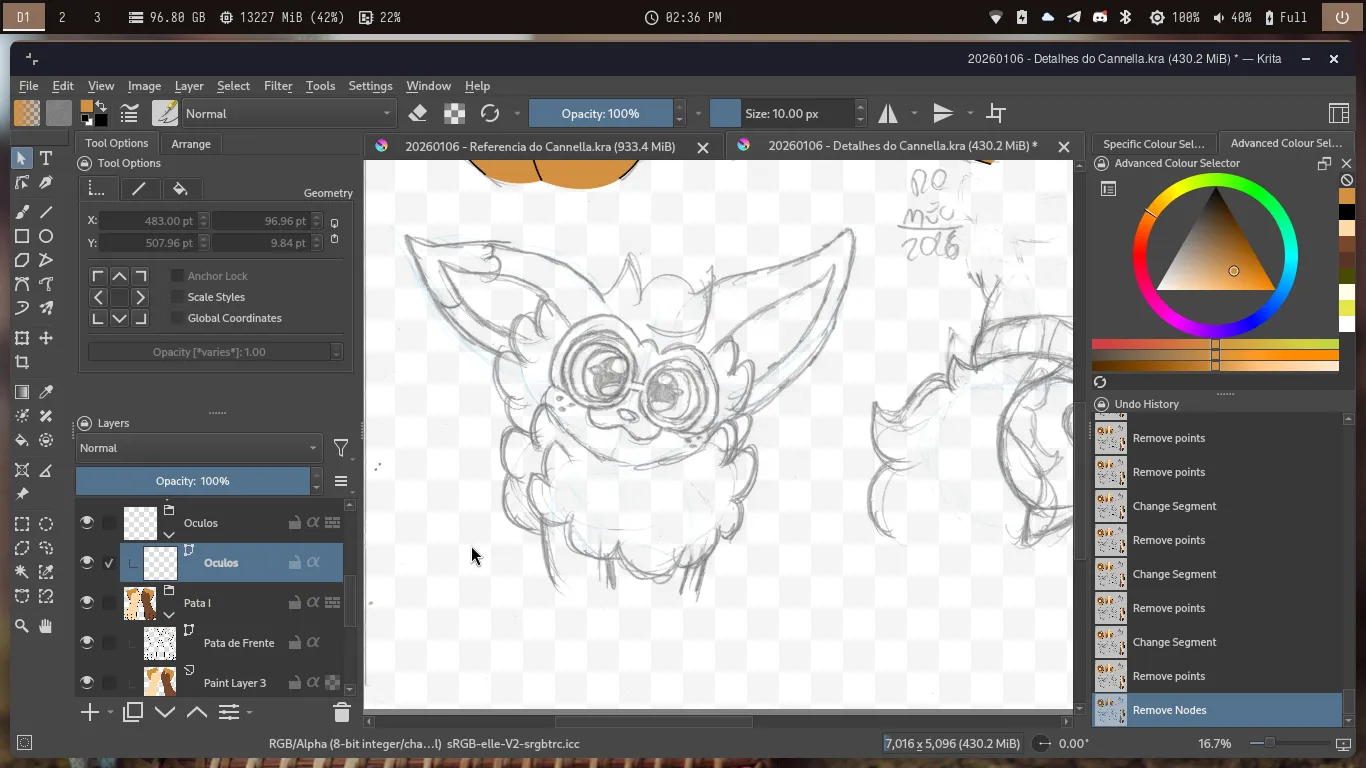Choose the Pan hand tool

pyautogui.click(x=46, y=626)
